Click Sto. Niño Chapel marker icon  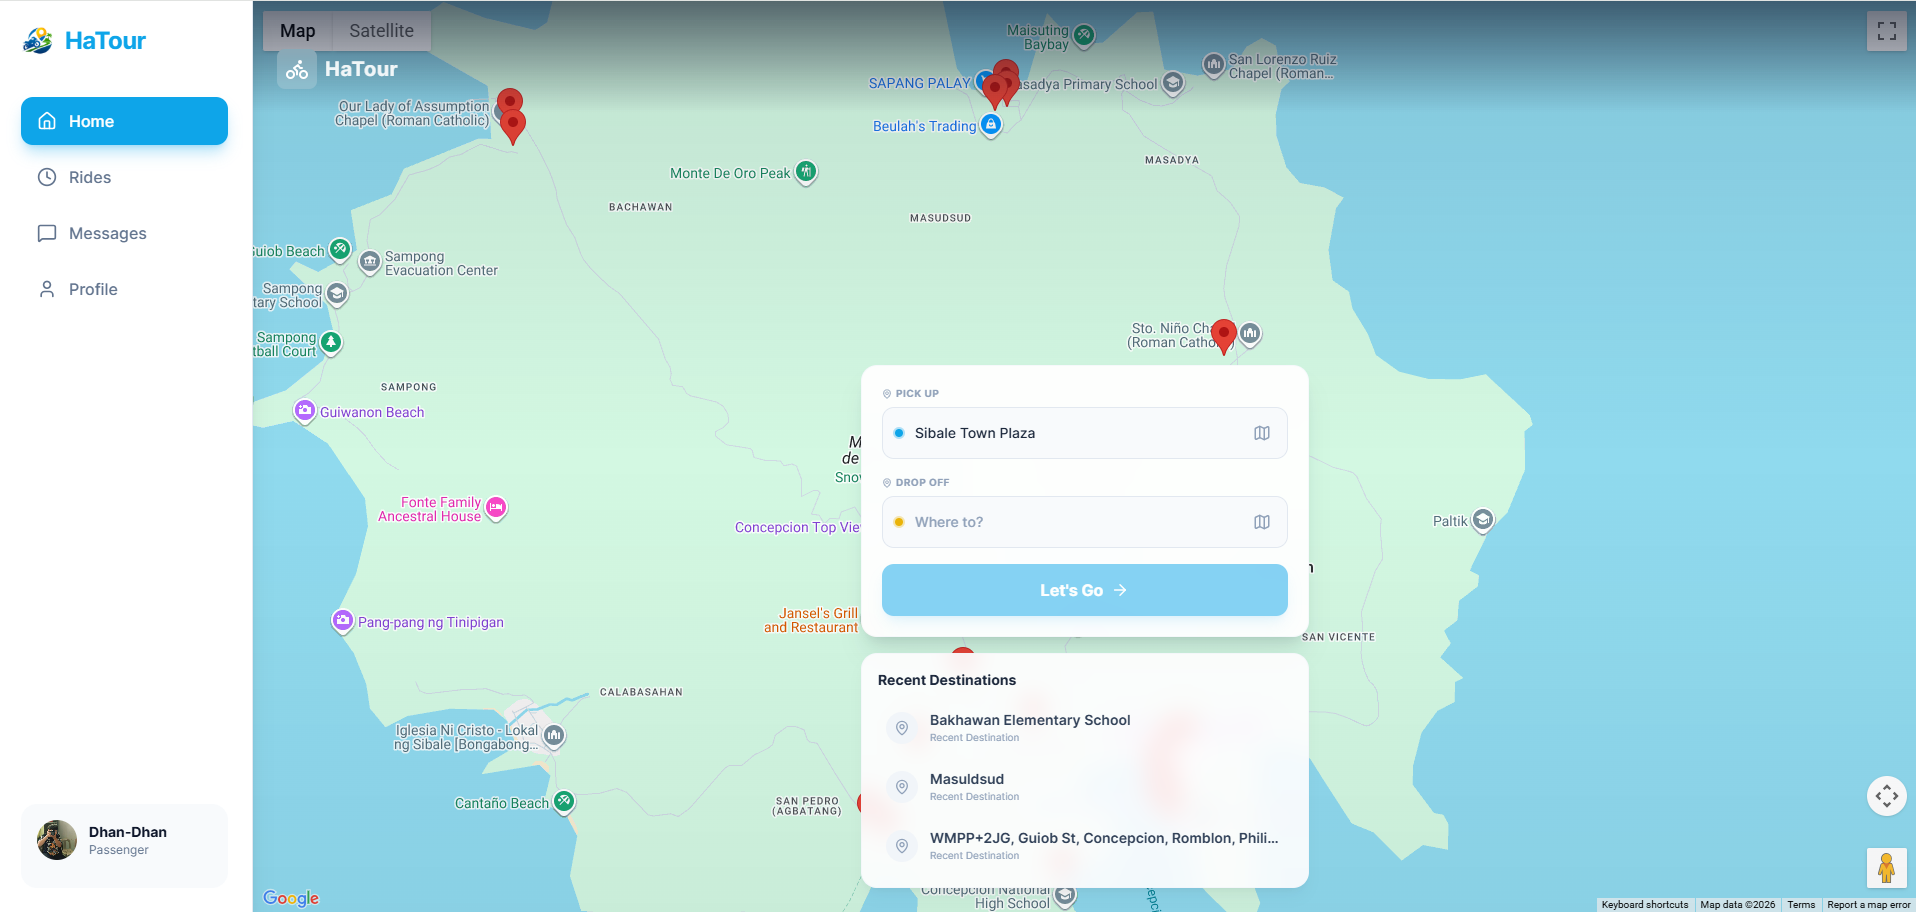point(1250,334)
